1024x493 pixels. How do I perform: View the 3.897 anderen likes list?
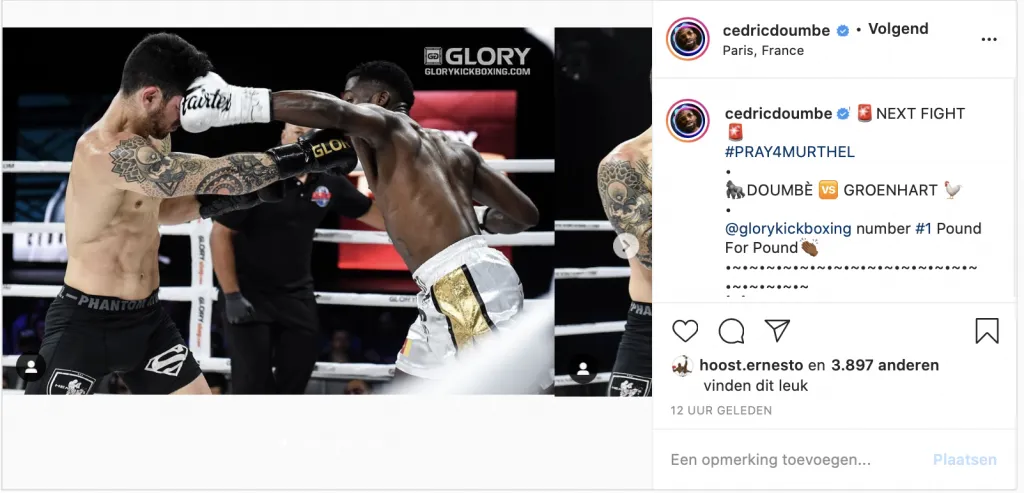pyautogui.click(x=885, y=366)
